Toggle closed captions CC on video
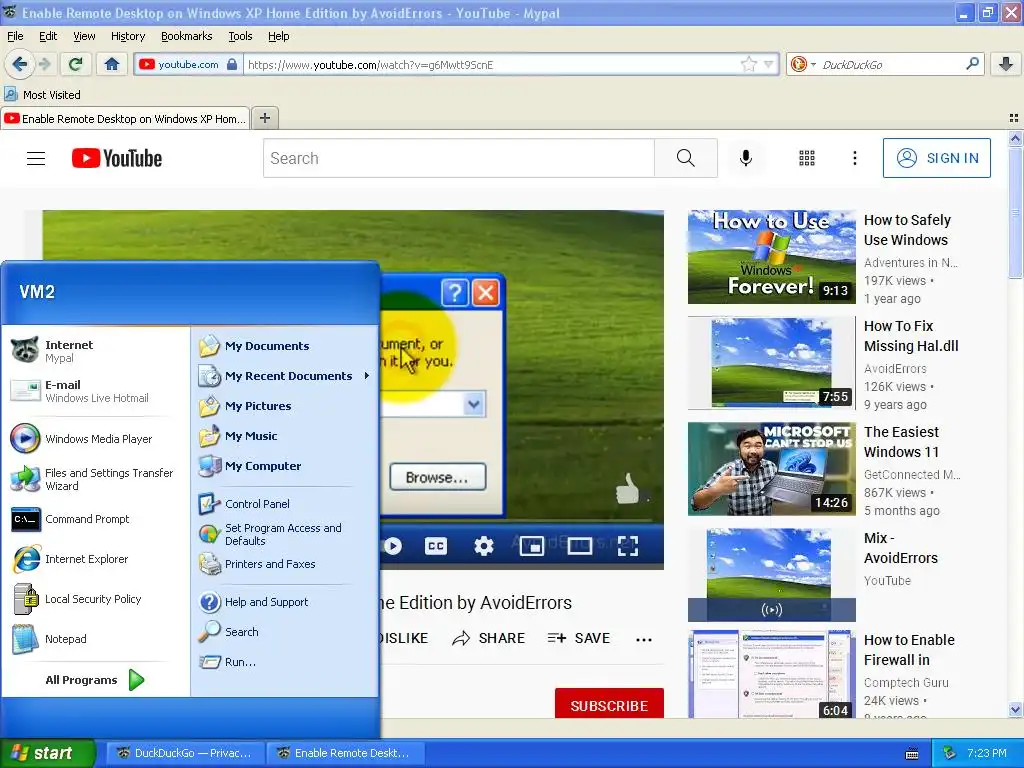Screen dimensions: 1024x768 coord(436,545)
